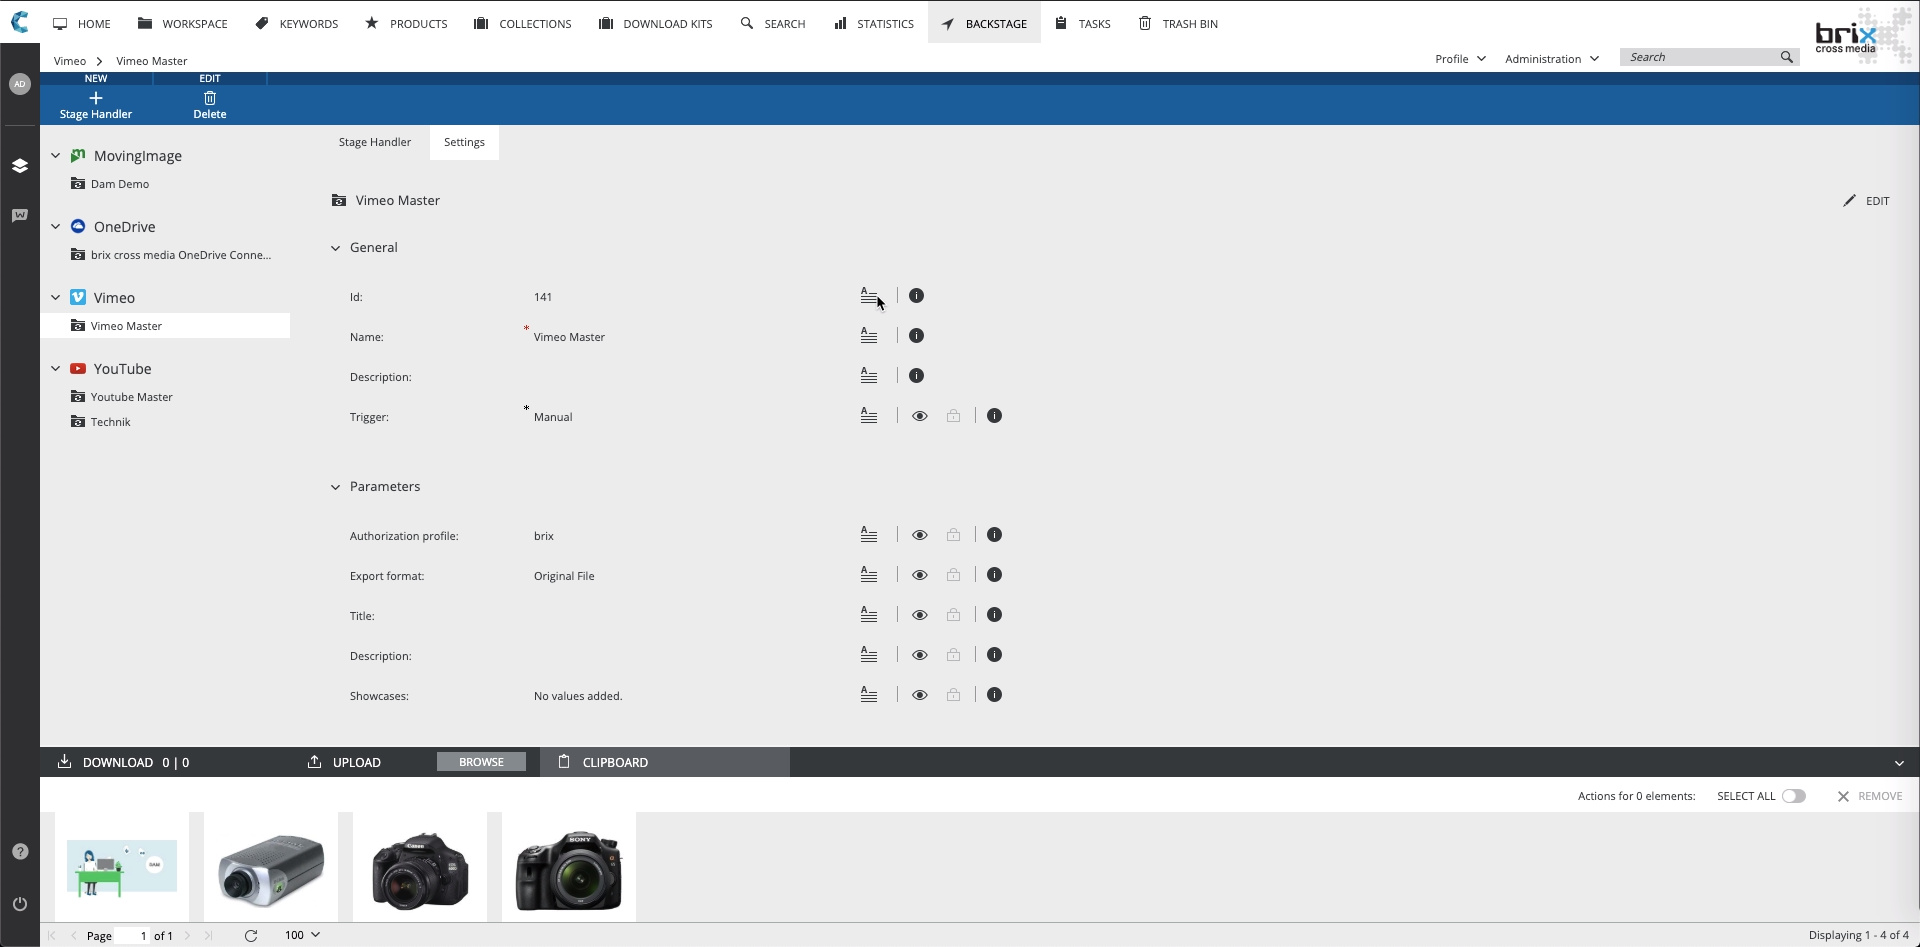Collapse the MovingImage tree node
Screen dimensions: 1920x947
click(x=56, y=156)
